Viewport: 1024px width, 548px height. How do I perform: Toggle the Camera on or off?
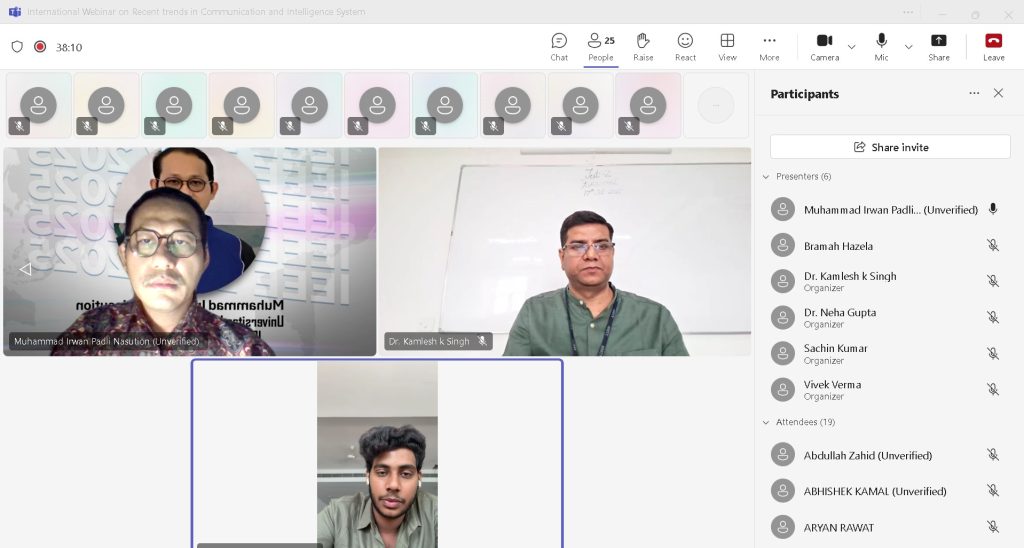(824, 46)
